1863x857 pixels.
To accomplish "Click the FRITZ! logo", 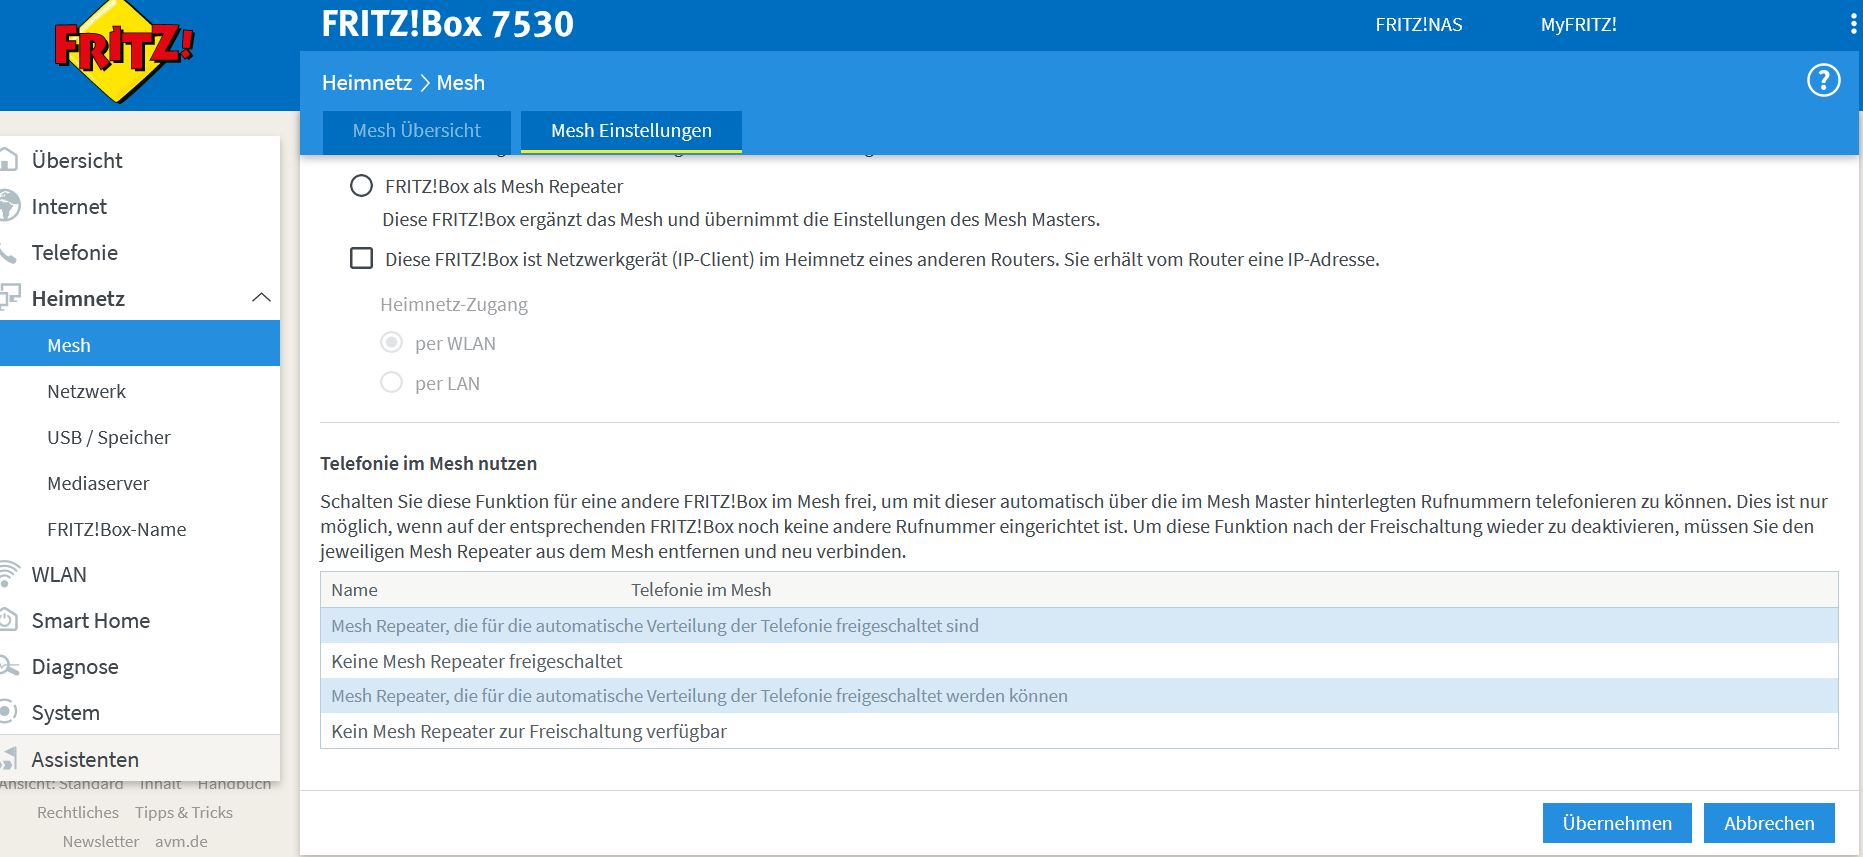I will coord(124,51).
